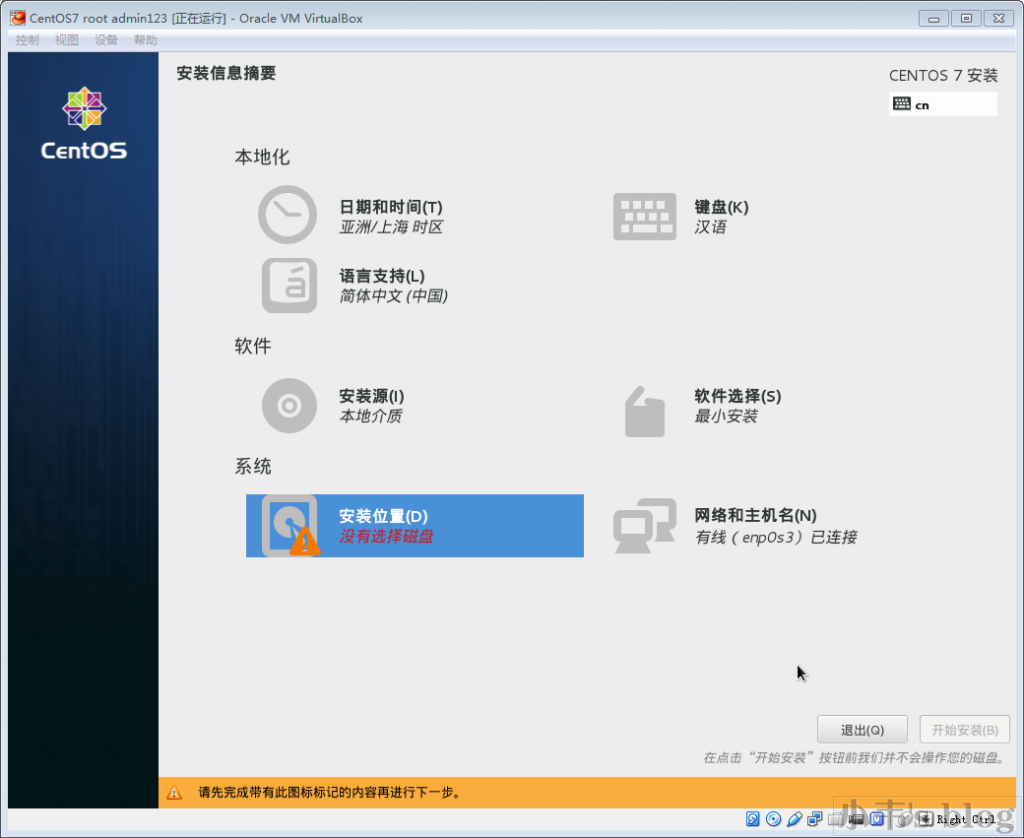Viewport: 1024px width, 838px height.
Task: Click VirtualBox mouse integration status icon
Action: (904, 820)
